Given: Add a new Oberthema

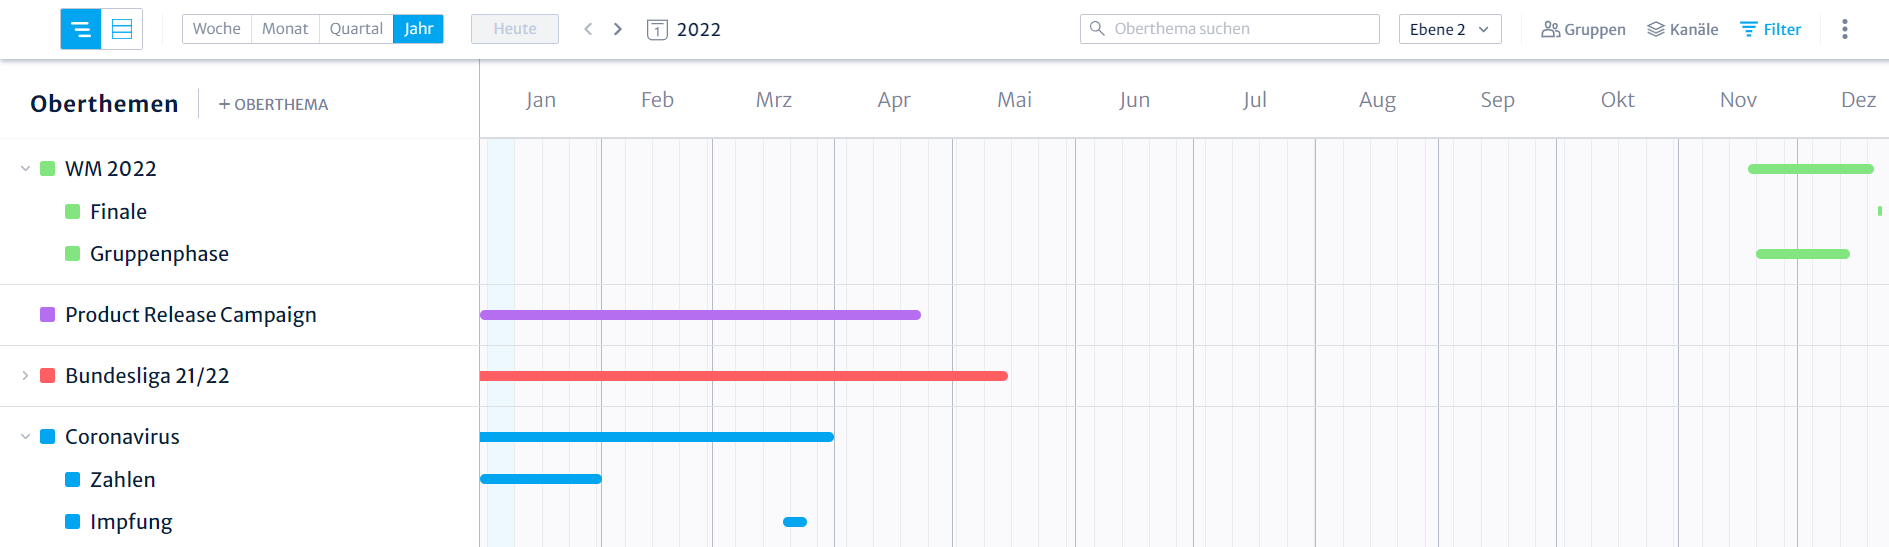Looking at the screenshot, I should tap(273, 104).
